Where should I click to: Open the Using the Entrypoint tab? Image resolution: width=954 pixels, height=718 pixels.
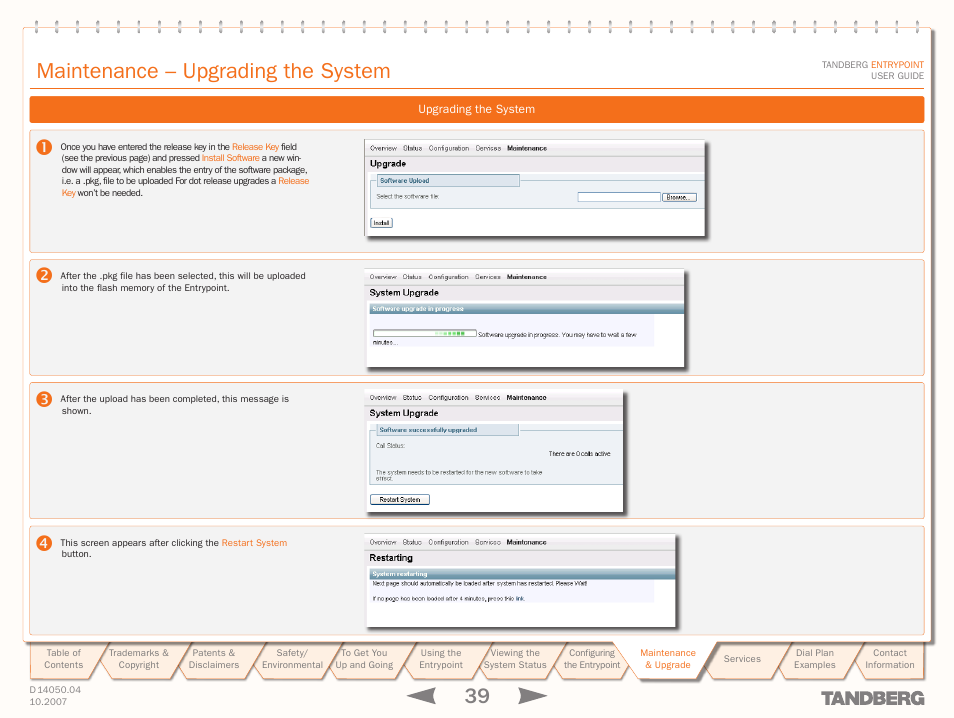[440, 659]
